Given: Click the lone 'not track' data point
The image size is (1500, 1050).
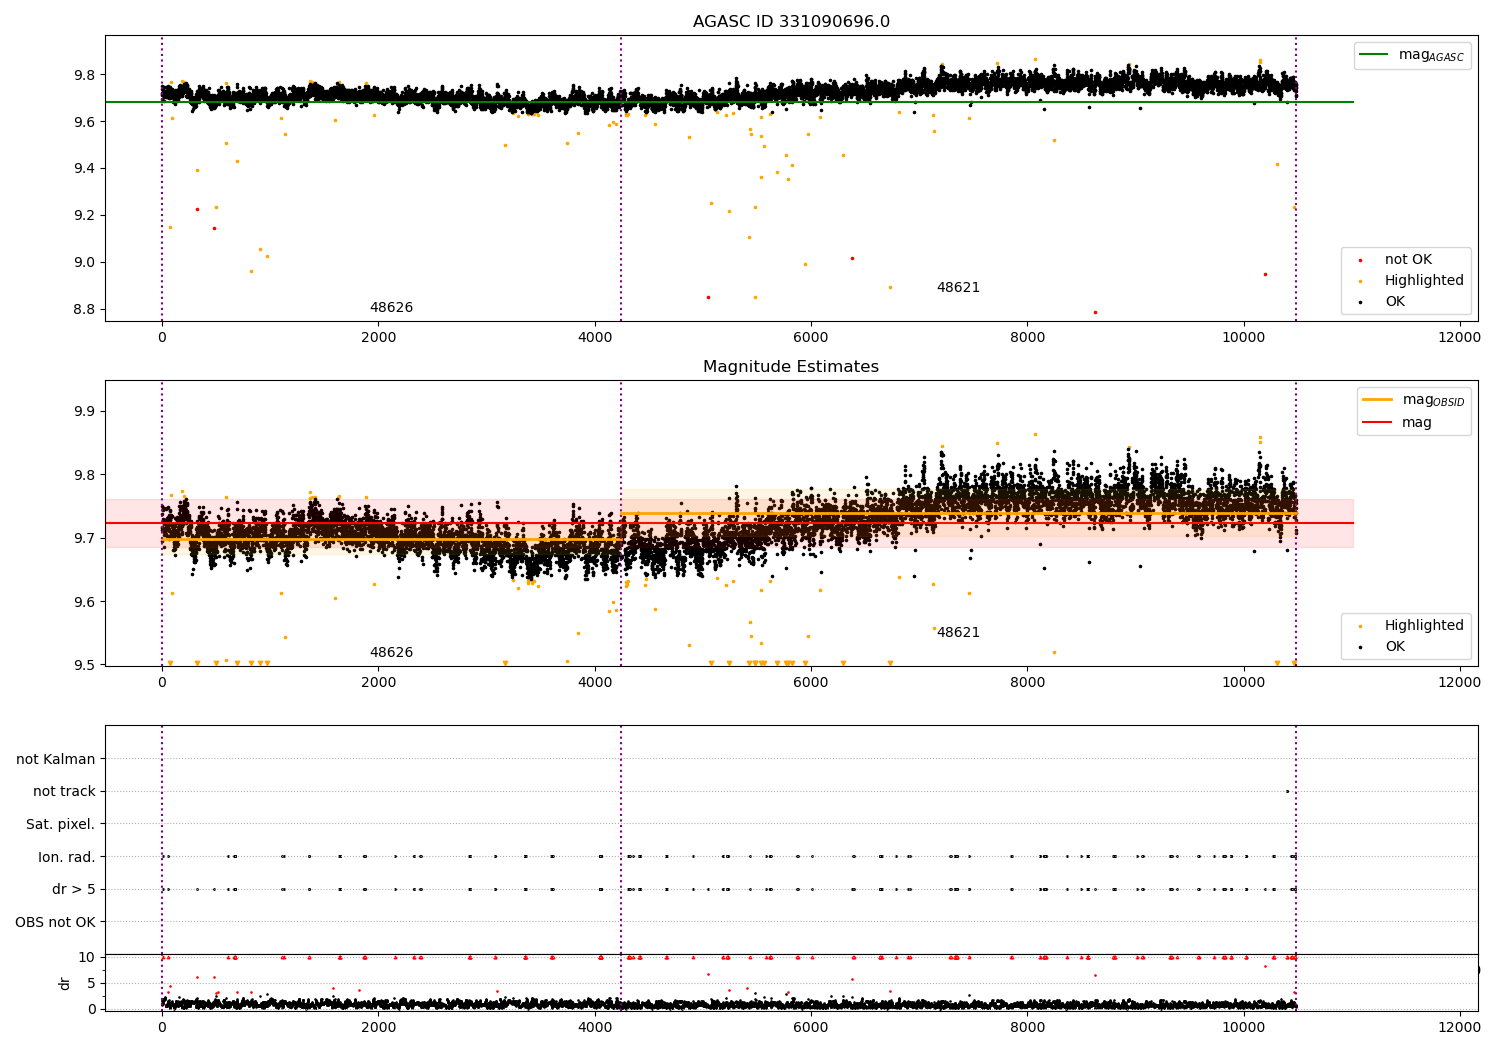Looking at the screenshot, I should pos(1287,791).
